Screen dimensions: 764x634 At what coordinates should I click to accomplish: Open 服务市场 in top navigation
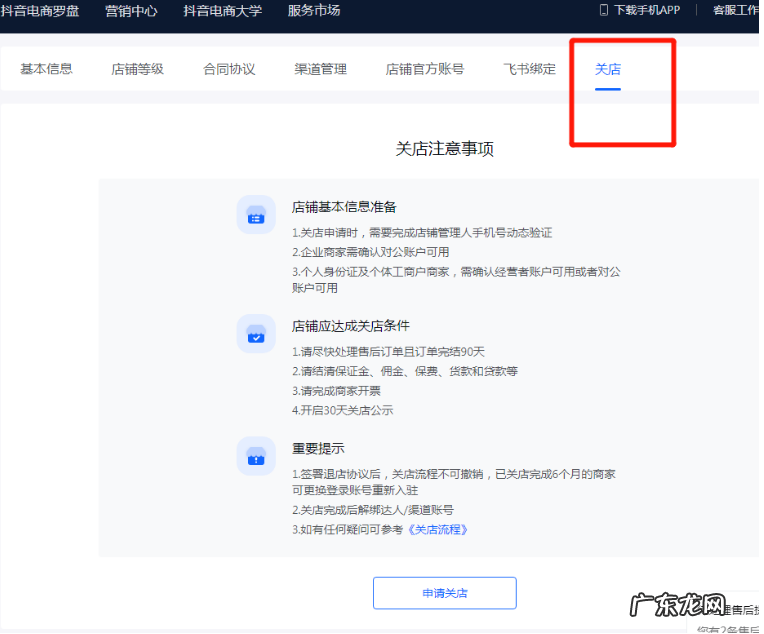click(x=314, y=11)
